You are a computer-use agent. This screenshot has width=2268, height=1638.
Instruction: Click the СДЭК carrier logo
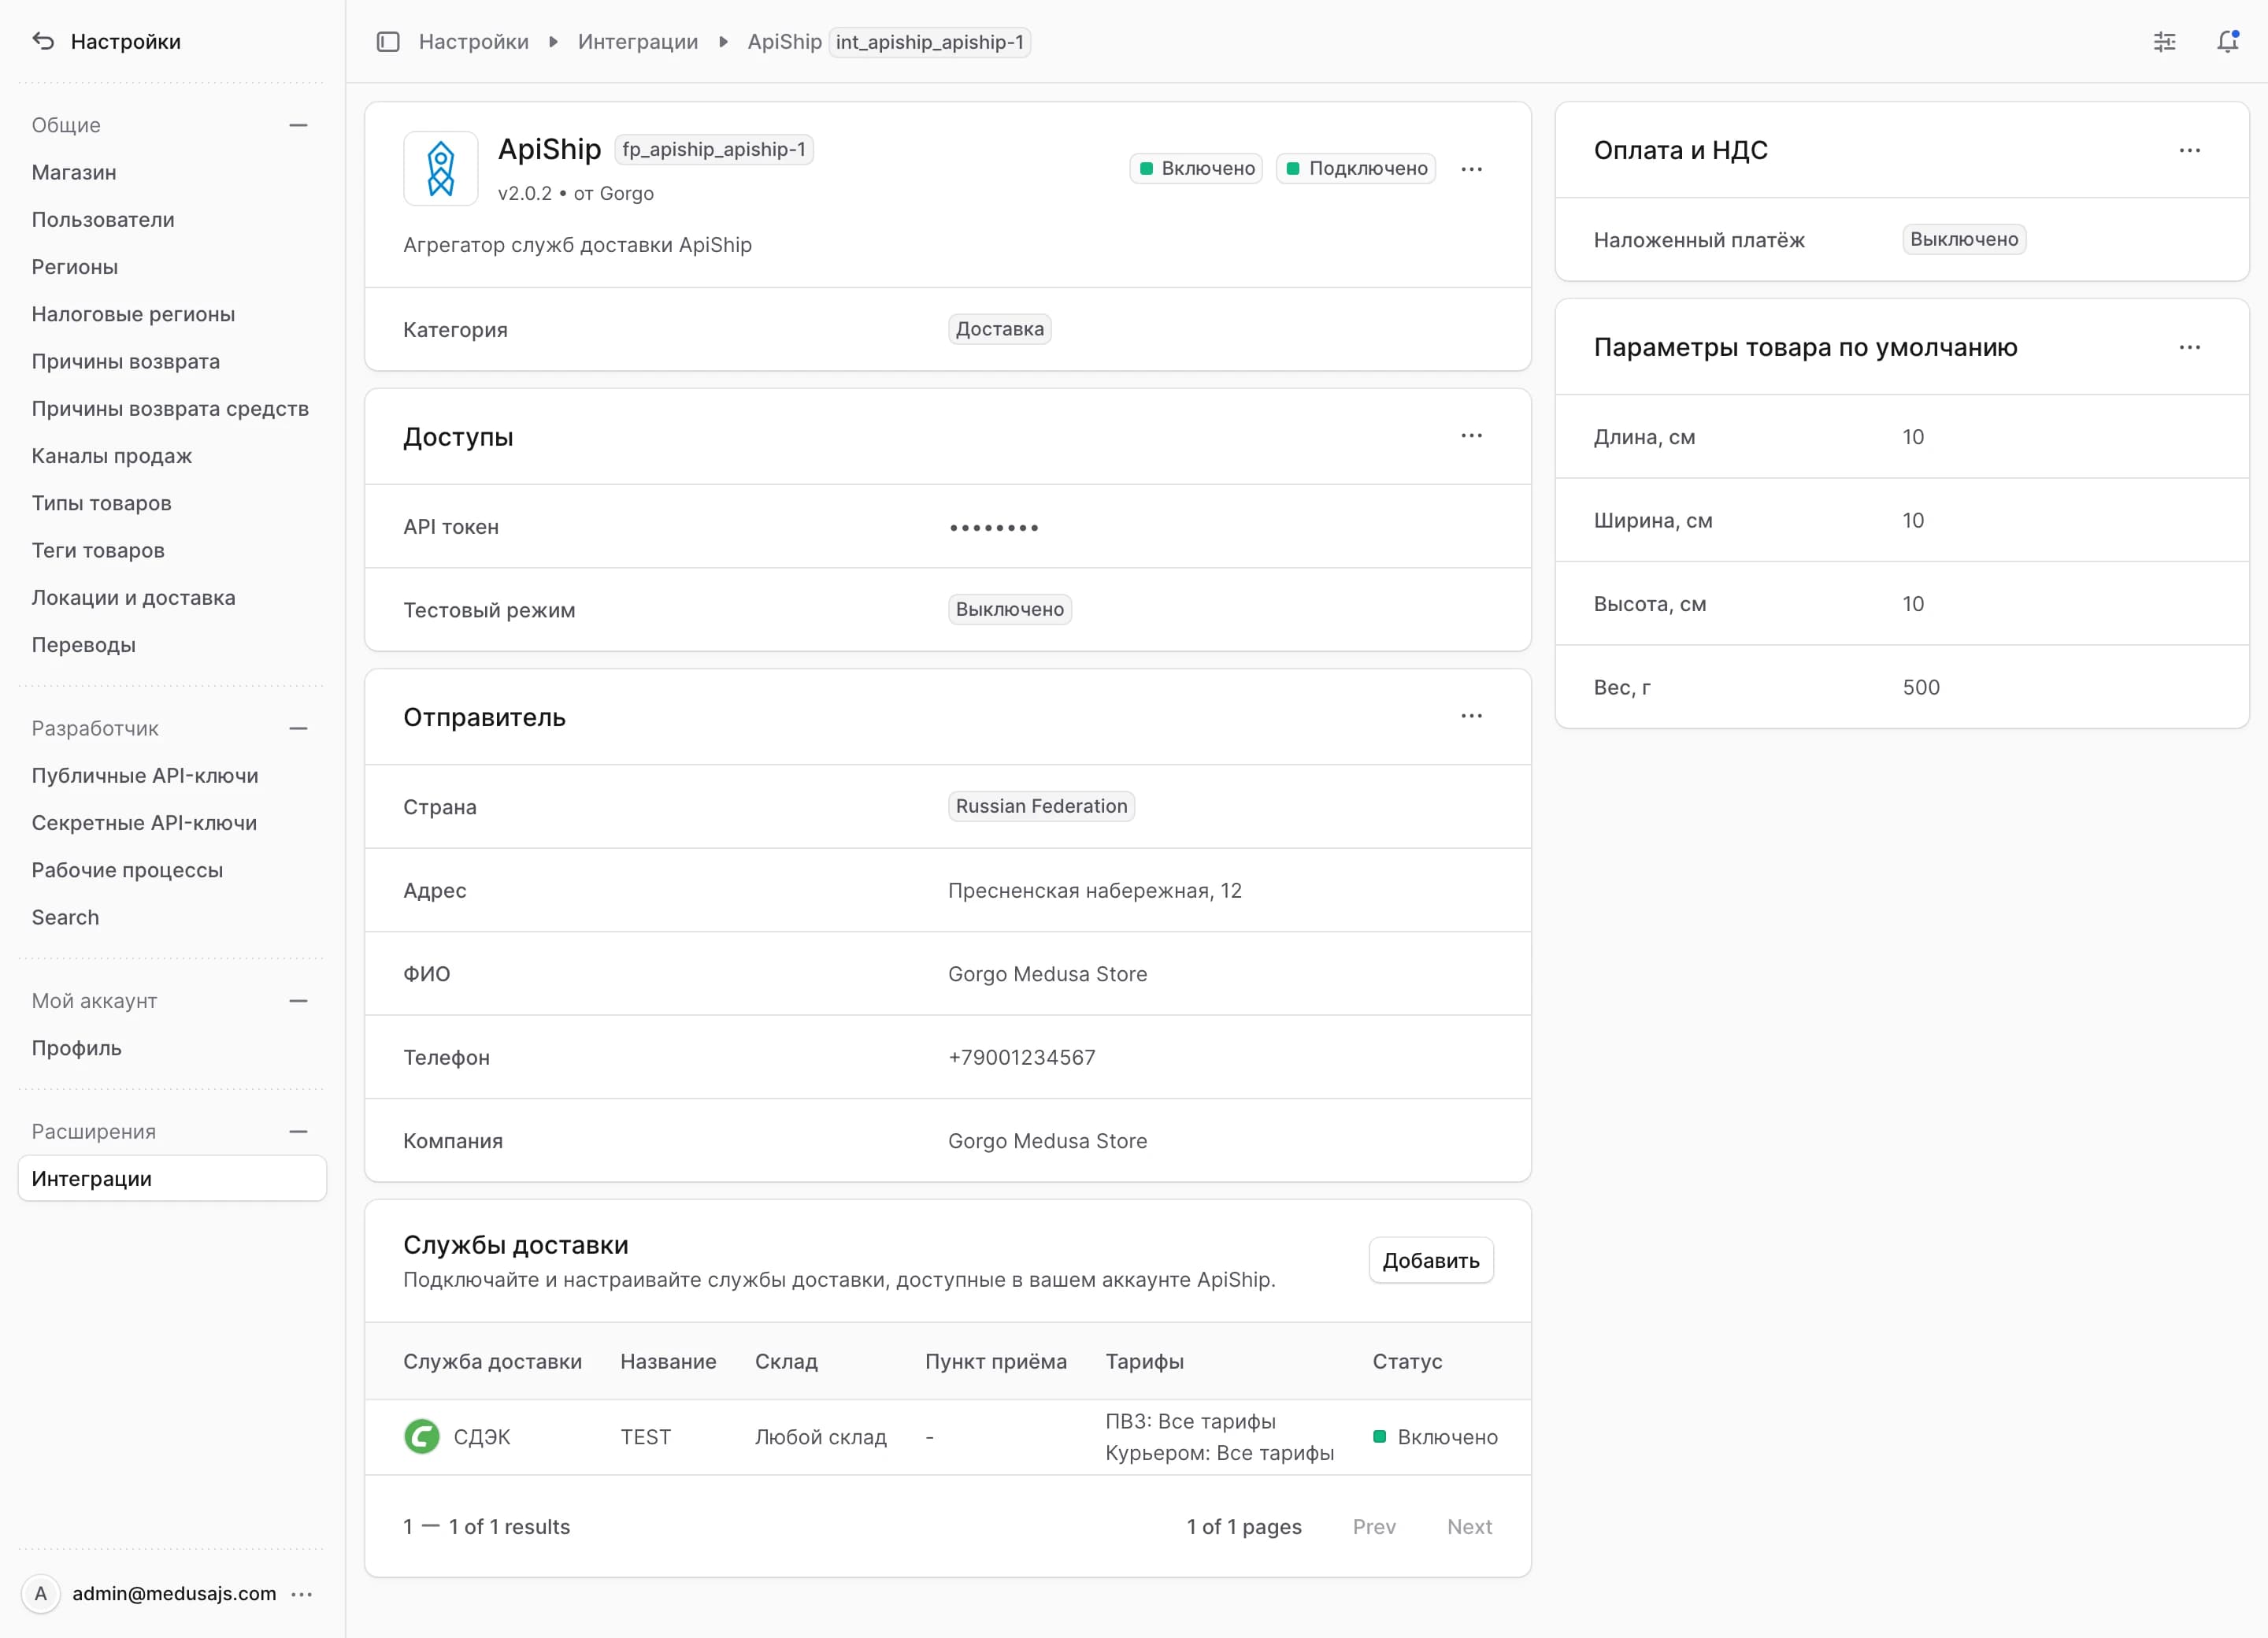422,1437
